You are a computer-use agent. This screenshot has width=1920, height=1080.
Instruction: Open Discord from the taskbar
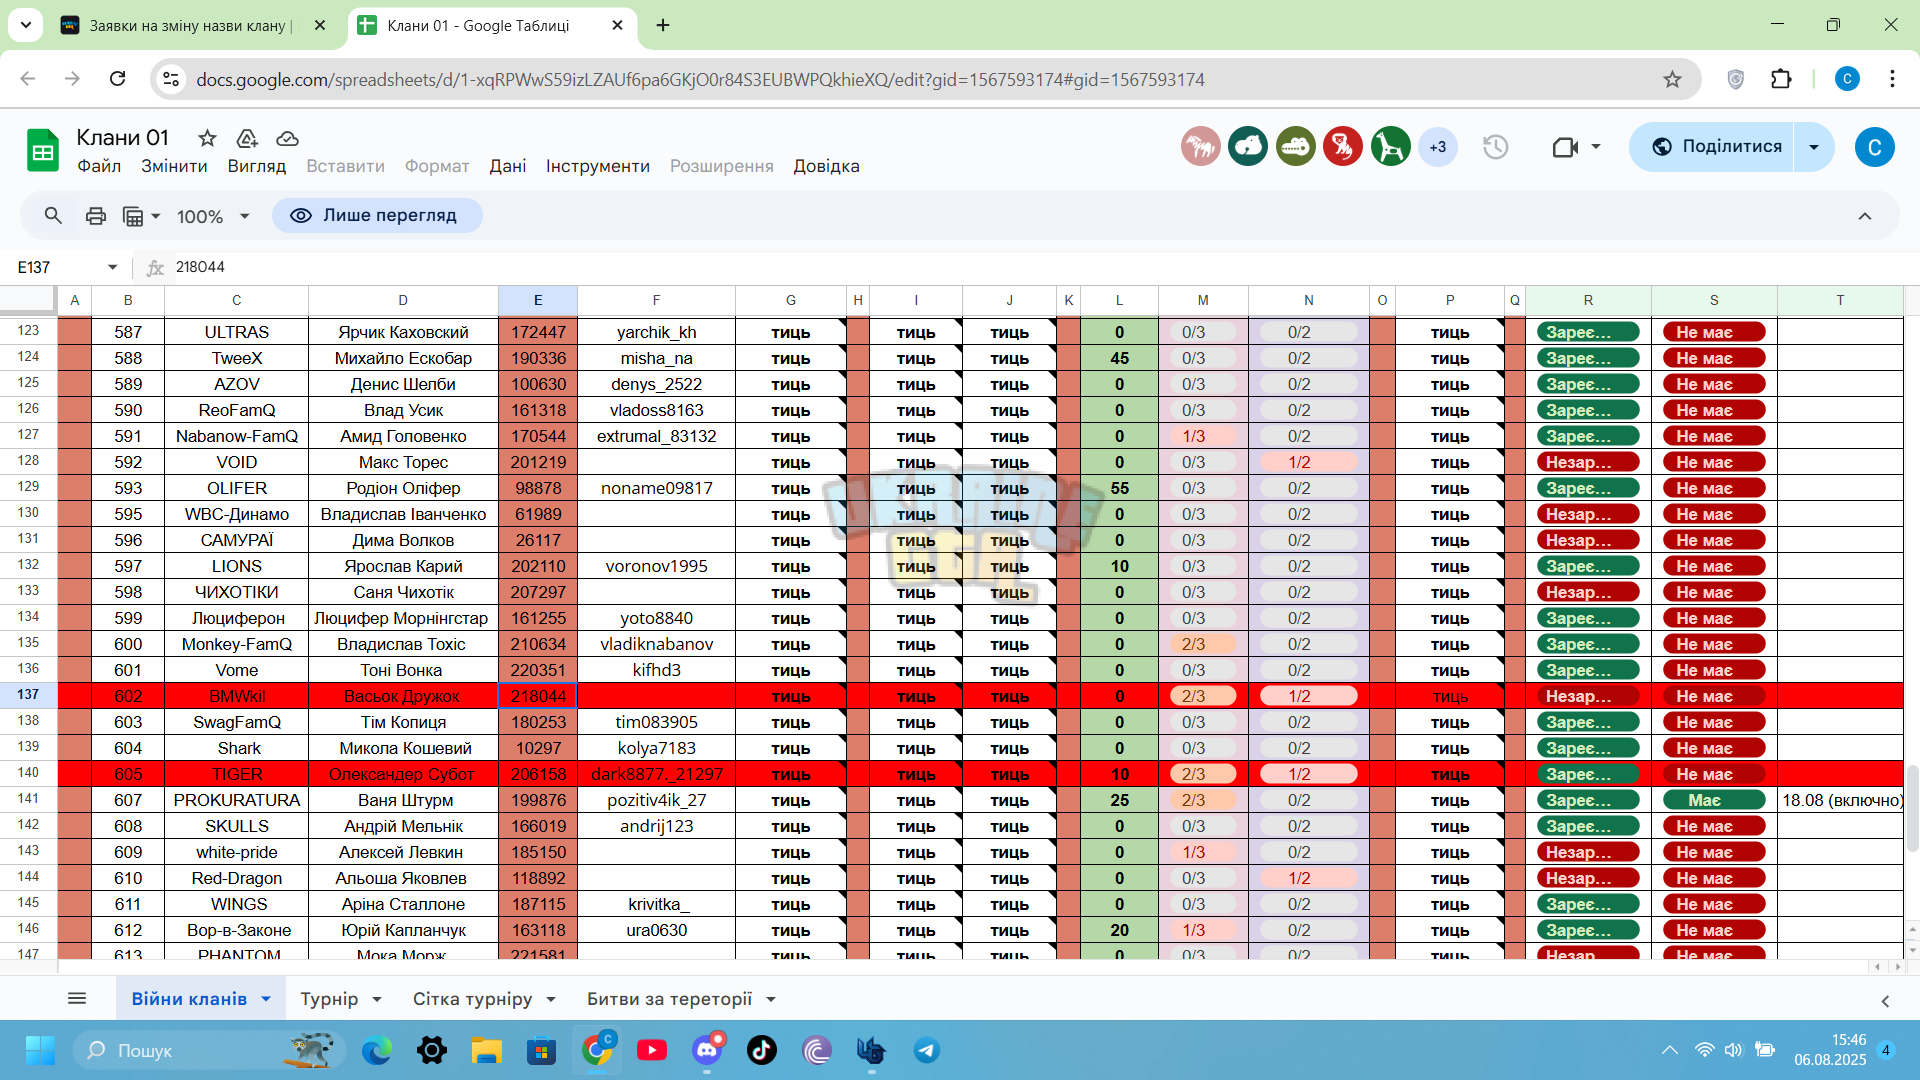click(707, 1050)
